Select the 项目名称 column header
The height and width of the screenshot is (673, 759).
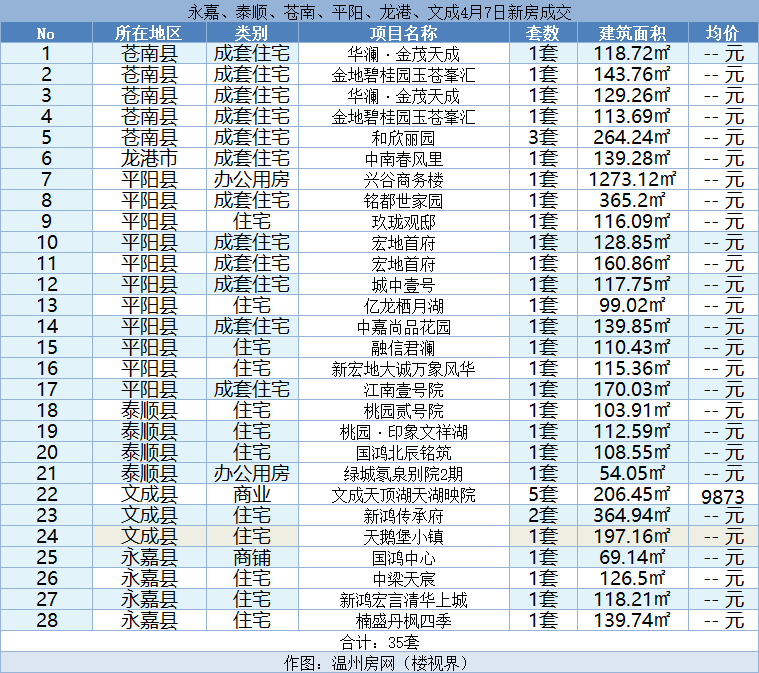click(x=403, y=33)
